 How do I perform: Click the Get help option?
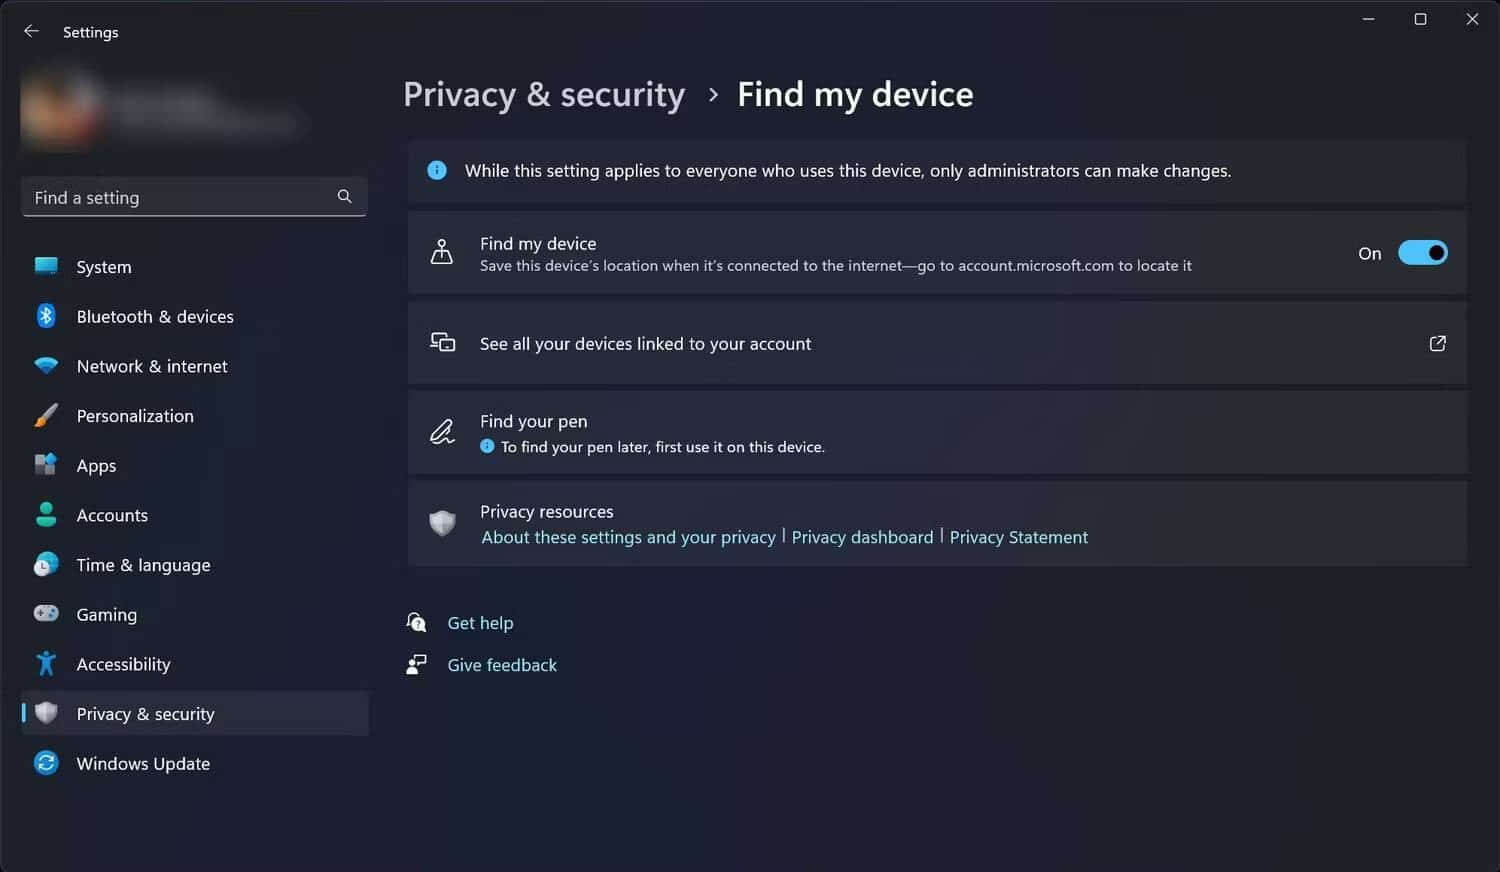tap(480, 622)
